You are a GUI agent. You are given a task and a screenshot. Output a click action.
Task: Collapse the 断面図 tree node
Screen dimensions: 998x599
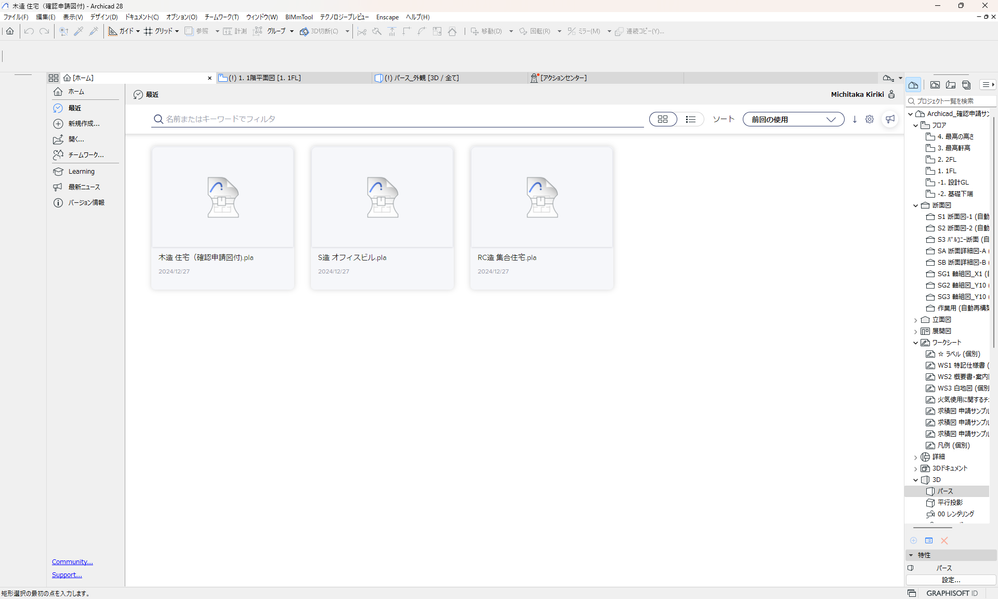(916, 206)
